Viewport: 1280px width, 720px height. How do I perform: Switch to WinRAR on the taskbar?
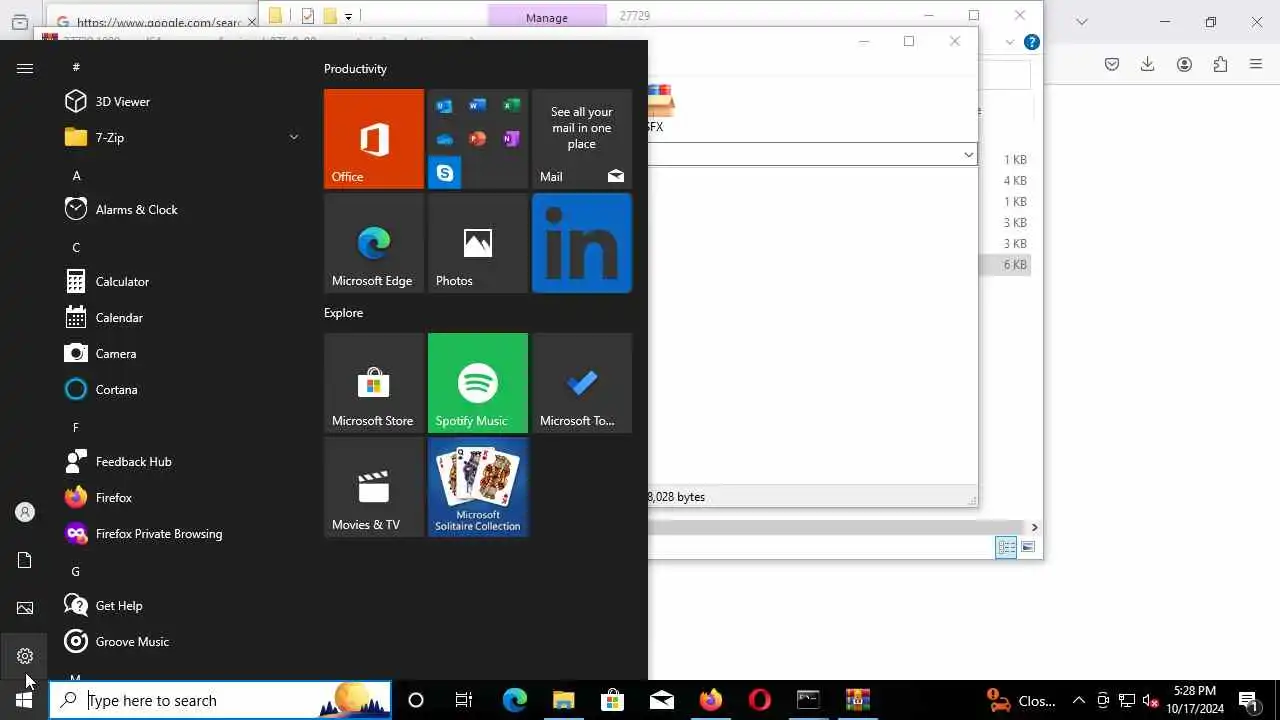857,700
